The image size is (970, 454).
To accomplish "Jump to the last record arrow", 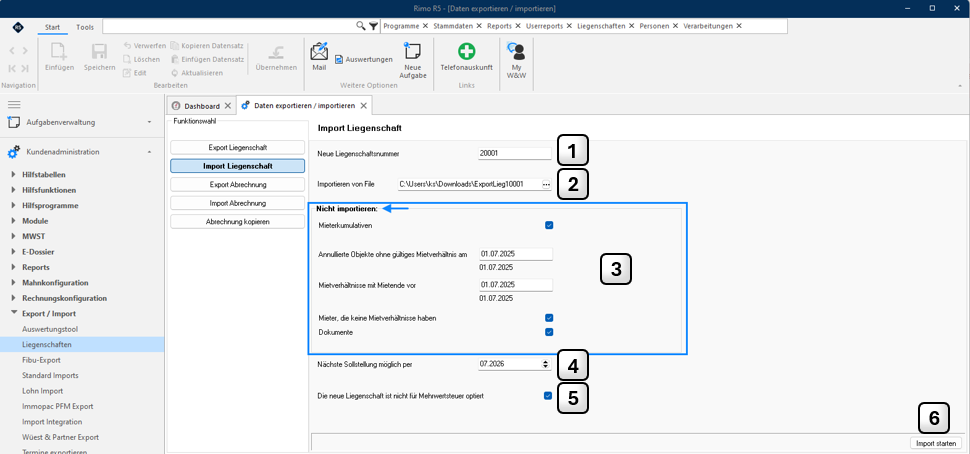I will (25, 68).
